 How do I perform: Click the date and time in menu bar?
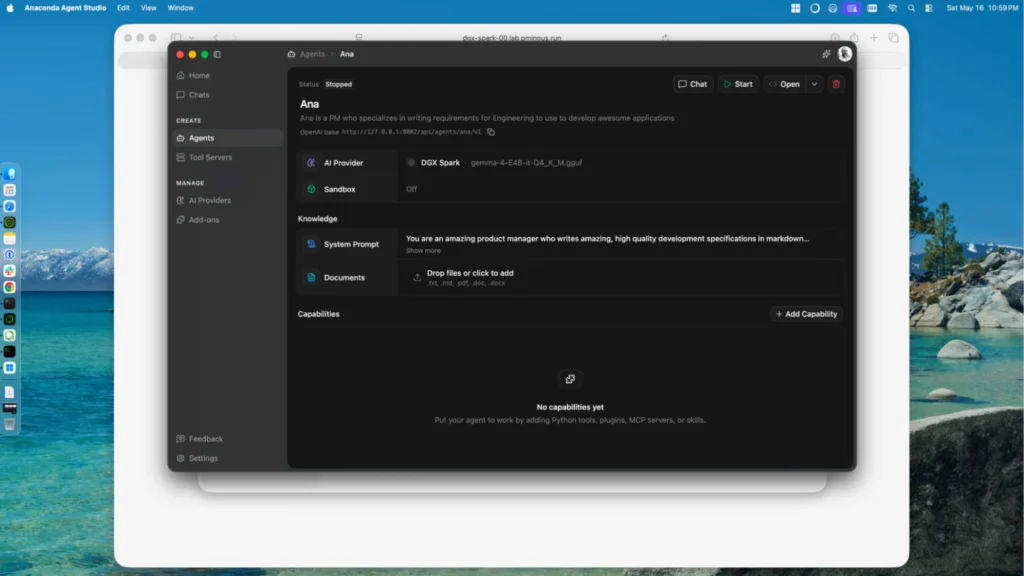[982, 8]
